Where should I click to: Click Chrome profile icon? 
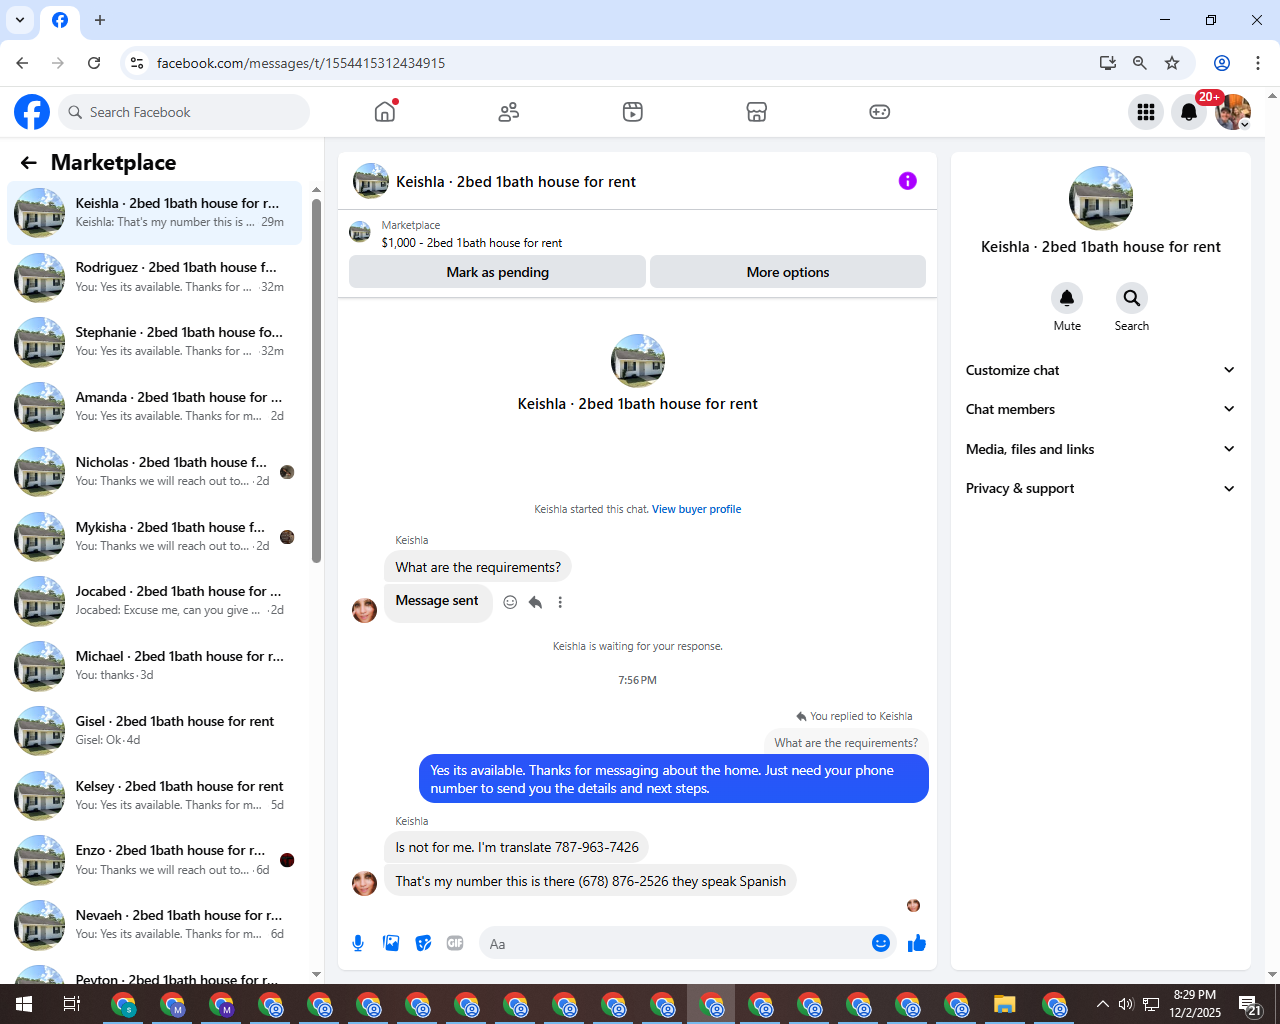point(1222,63)
